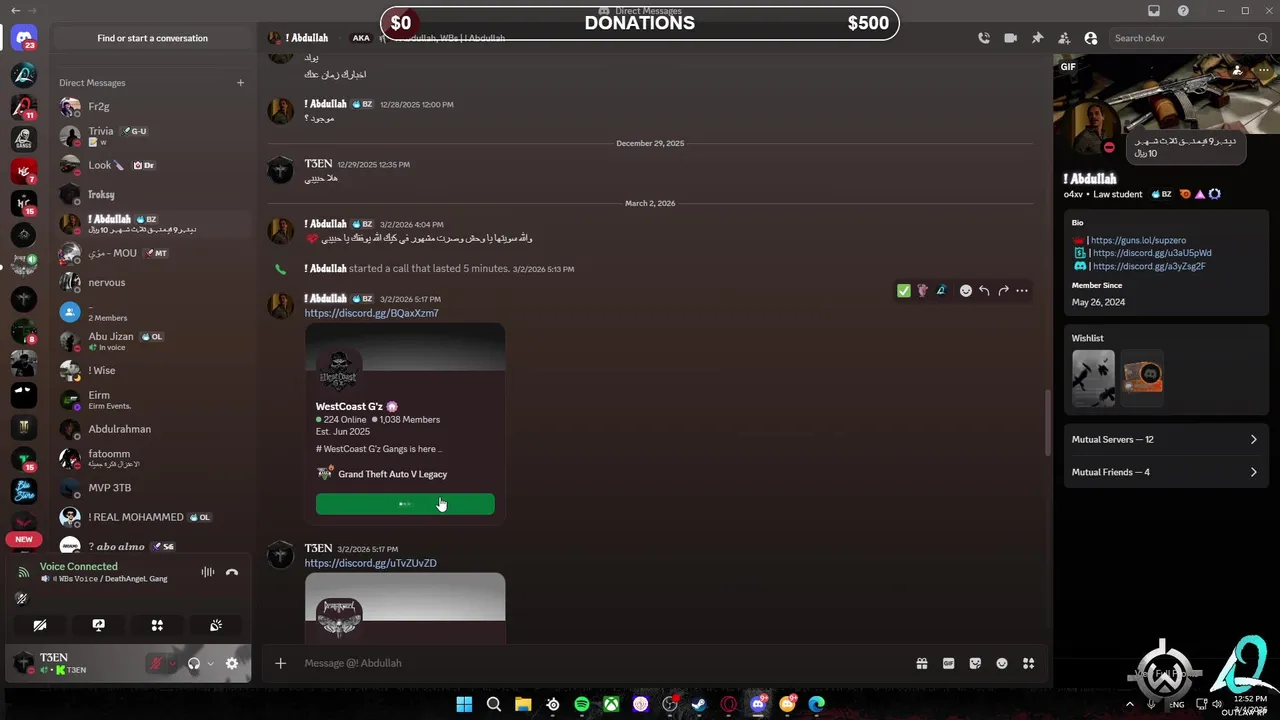
Task: Open the 2 Members group DM
Action: [153, 312]
